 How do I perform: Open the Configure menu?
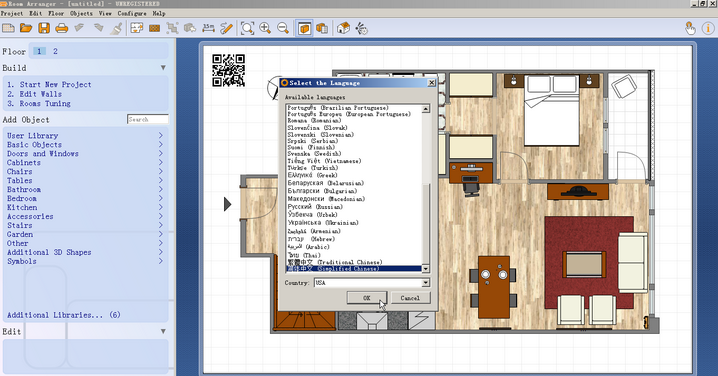[132, 13]
